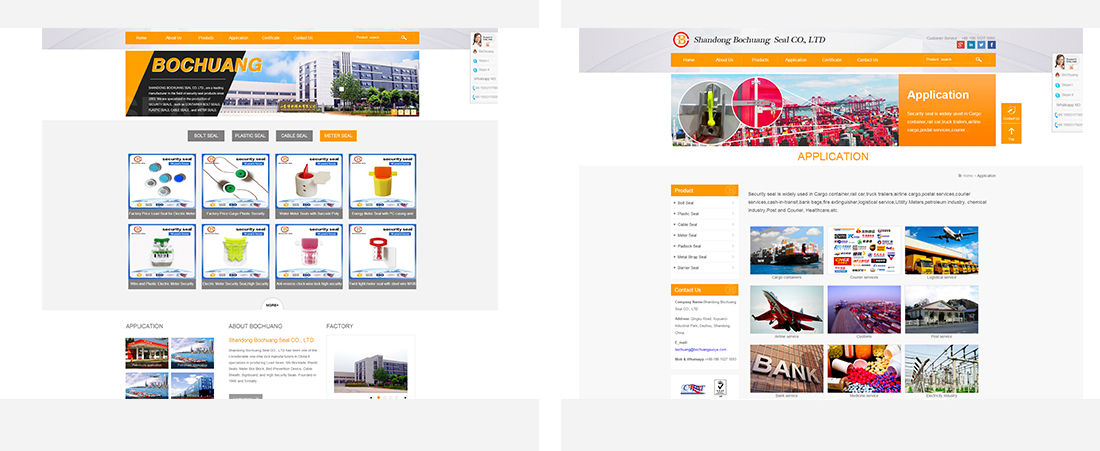Image resolution: width=1100 pixels, height=451 pixels.
Task: Expand Plastic Seal in the Product sidebar
Action: click(704, 213)
